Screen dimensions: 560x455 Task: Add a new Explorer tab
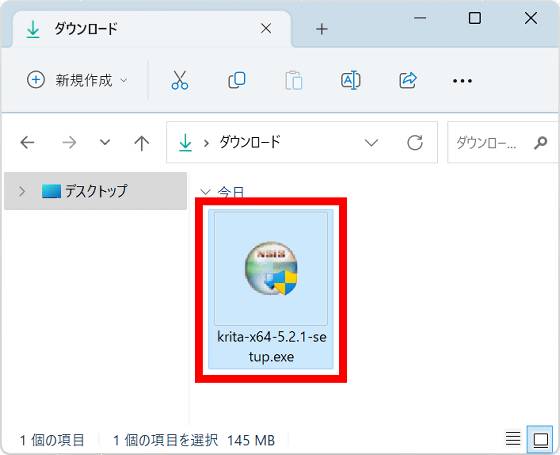pyautogui.click(x=322, y=29)
